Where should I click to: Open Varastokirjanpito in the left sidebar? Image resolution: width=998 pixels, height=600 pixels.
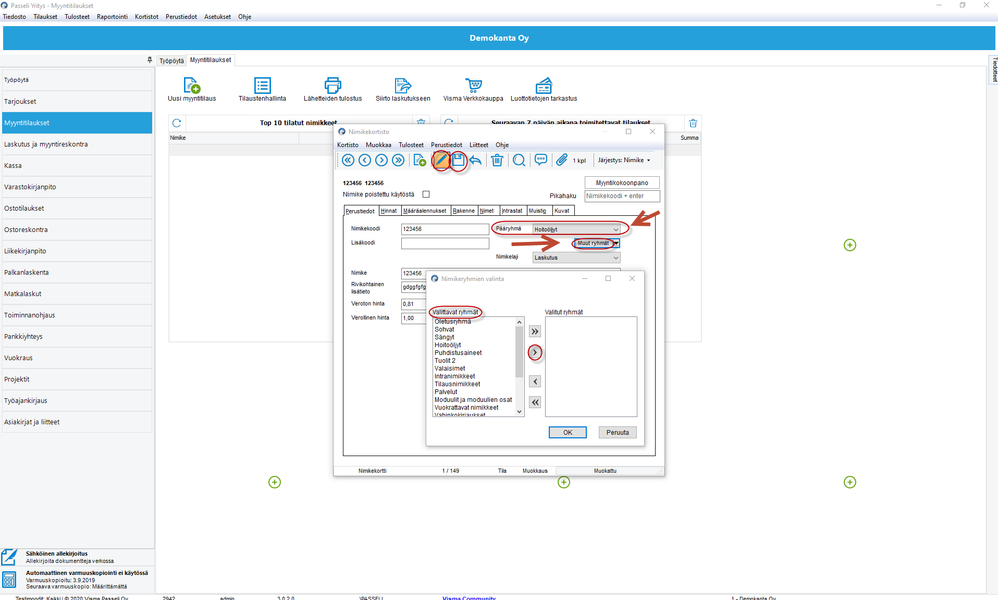tap(77, 187)
